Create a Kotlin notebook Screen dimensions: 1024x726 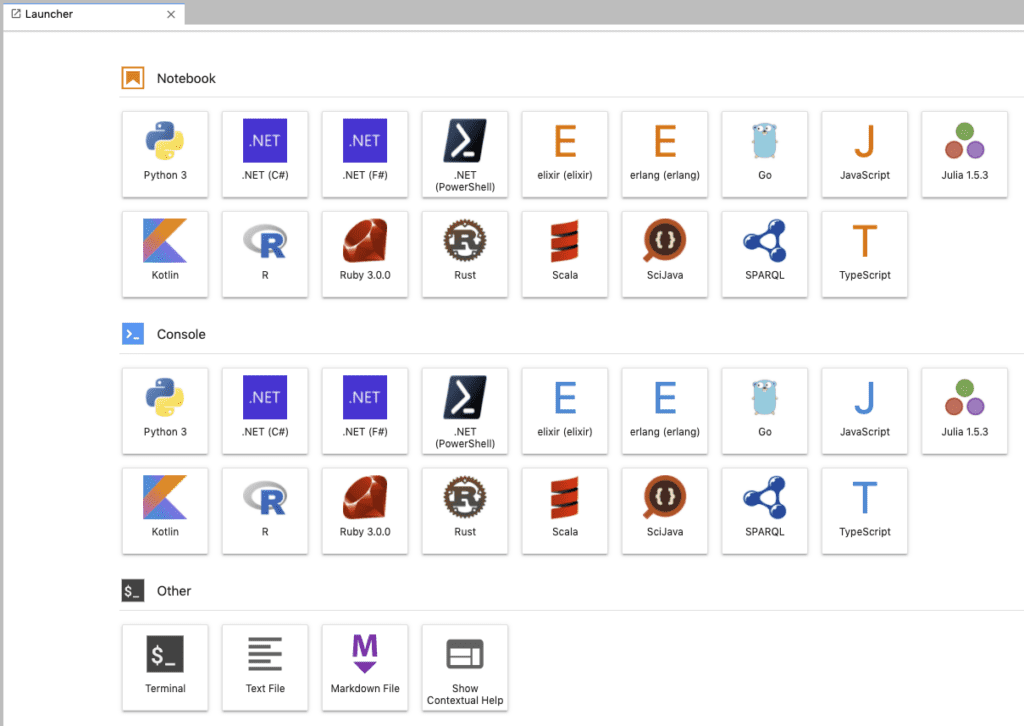tap(165, 254)
